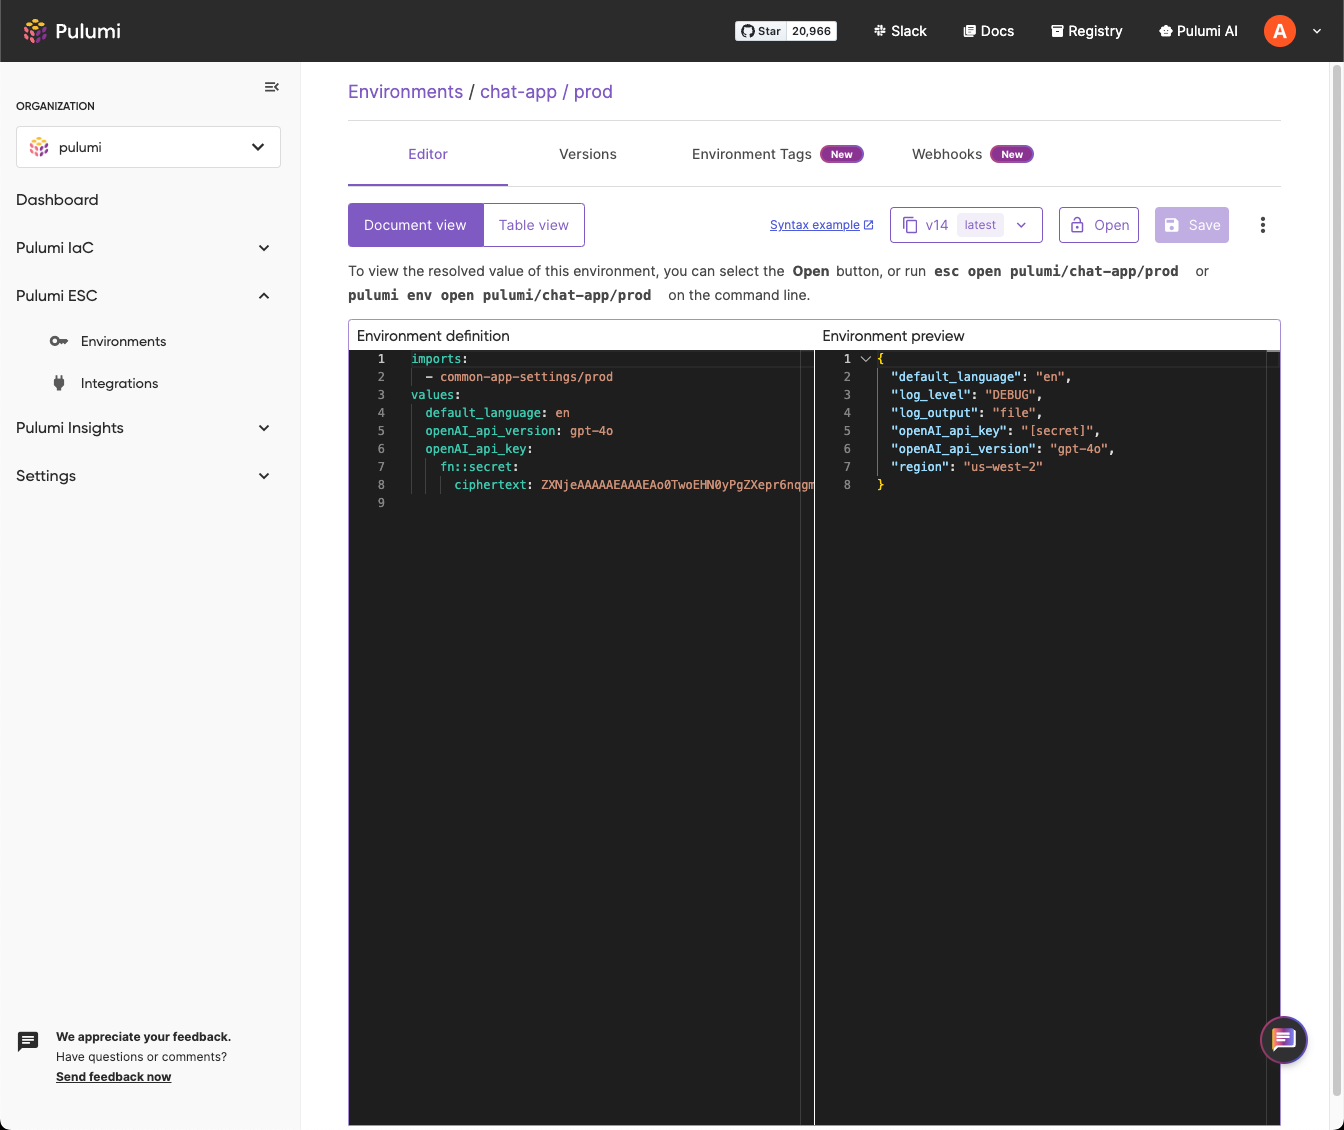Screen dimensions: 1344x1130
Task: Click the feedback chat bubble icon in the sidebar
Action: [28, 1042]
